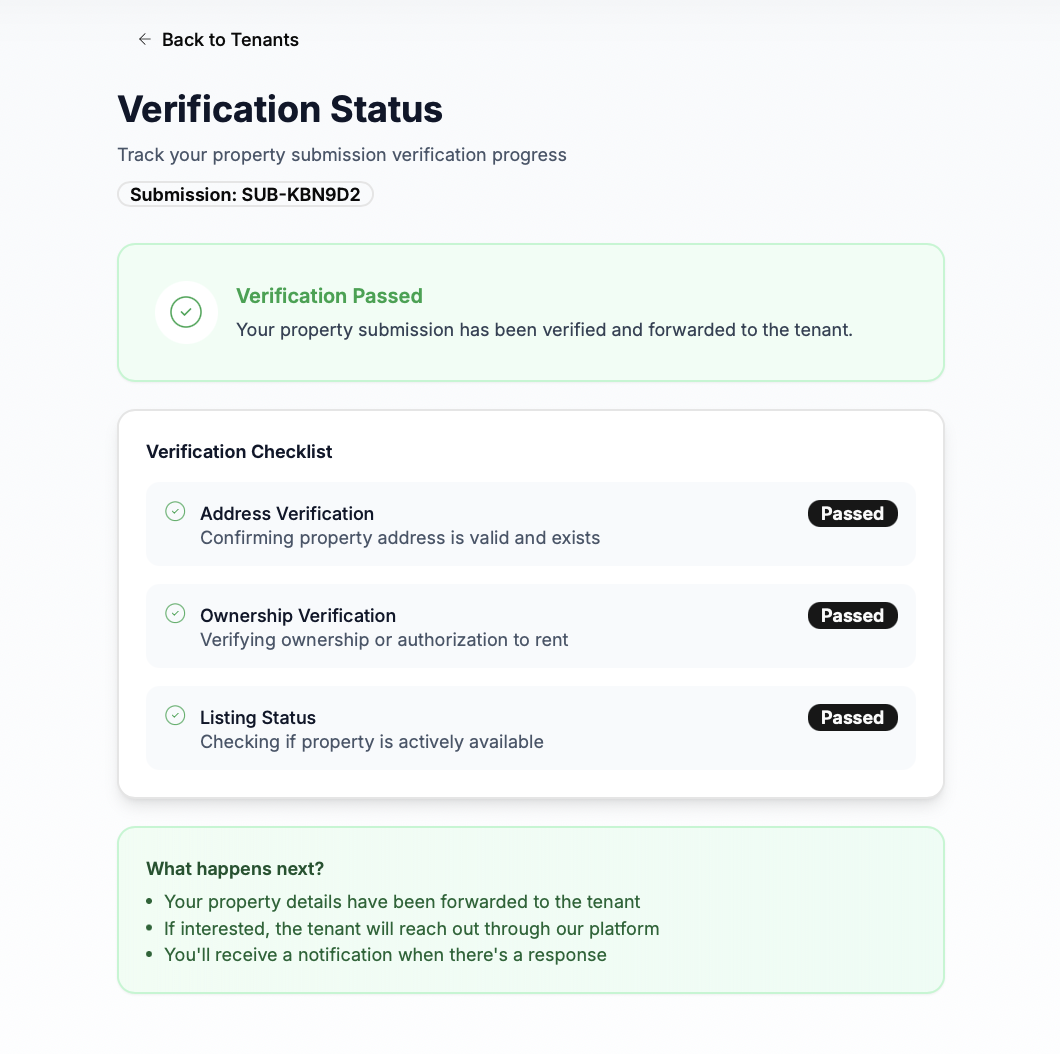Screen dimensions: 1060x1054
Task: Select the Listing Status checklist row
Action: [x=530, y=729]
